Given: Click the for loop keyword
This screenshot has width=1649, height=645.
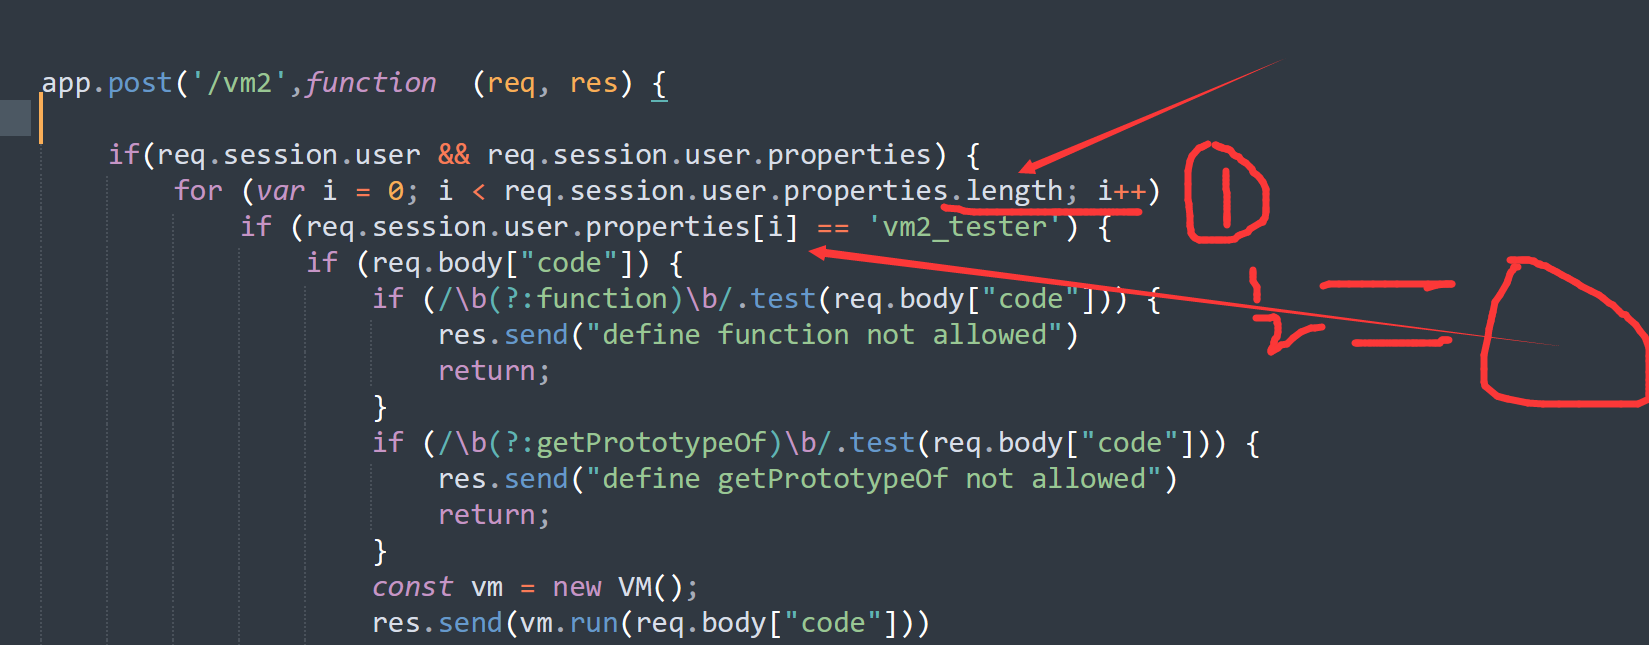Looking at the screenshot, I should pyautogui.click(x=199, y=191).
